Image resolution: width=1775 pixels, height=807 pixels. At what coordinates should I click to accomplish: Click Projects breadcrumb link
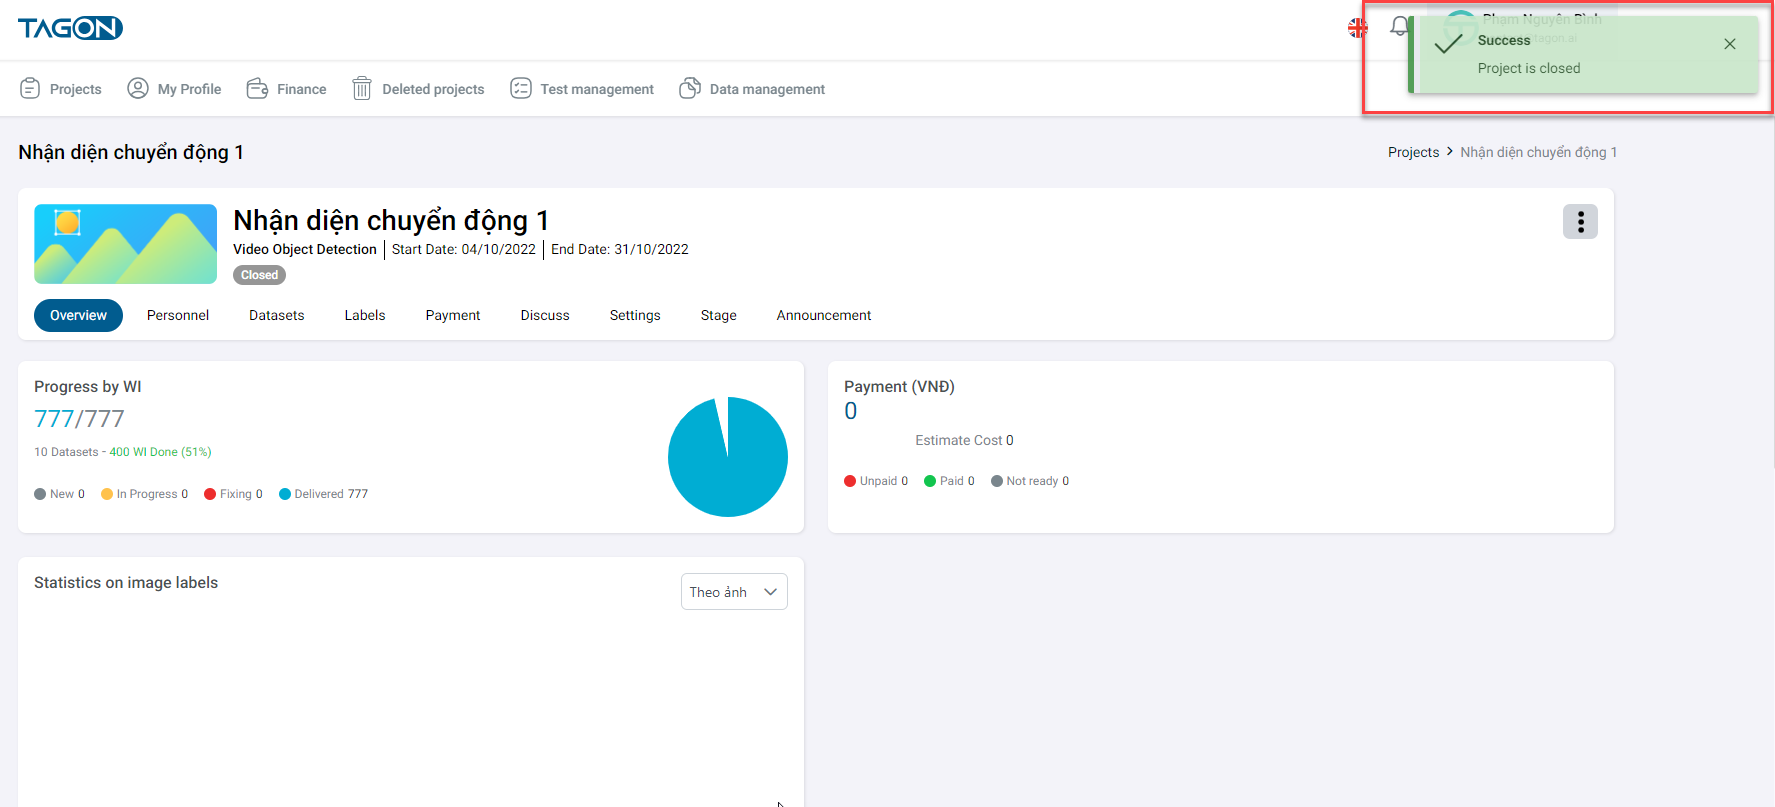[x=1413, y=152]
